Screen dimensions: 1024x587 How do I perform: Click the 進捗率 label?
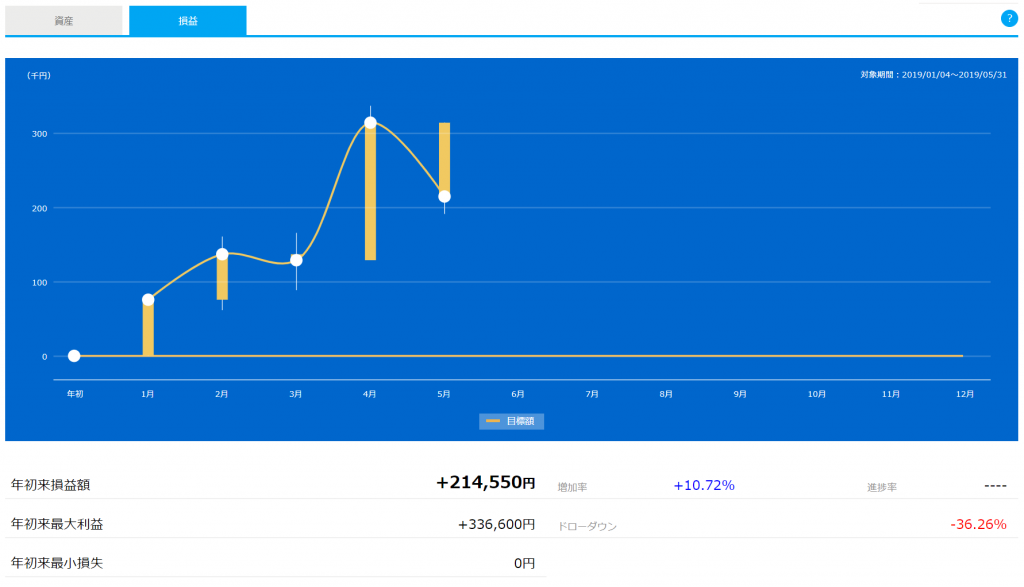pyautogui.click(x=882, y=487)
